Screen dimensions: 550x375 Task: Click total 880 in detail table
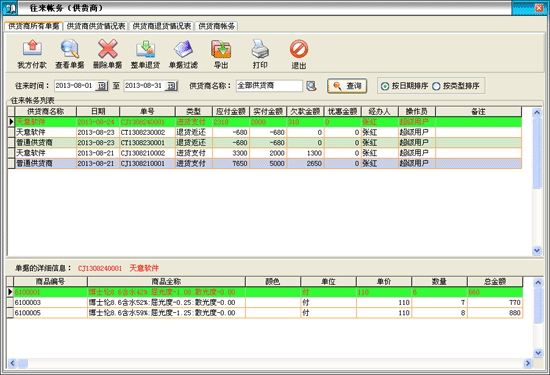(x=515, y=313)
